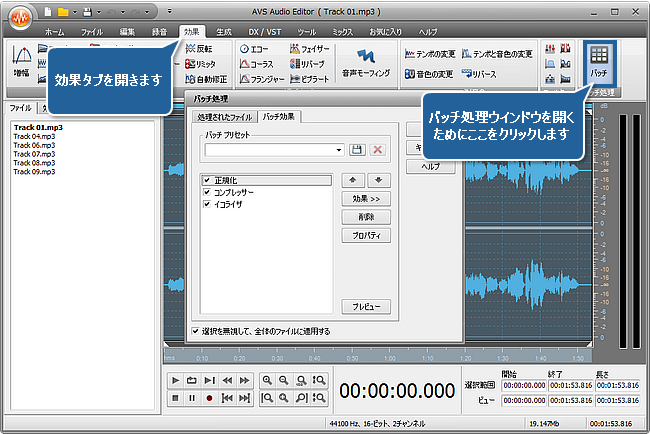Move selected effect down with arrow button
The width and height of the screenshot is (650, 434).
coord(378,181)
